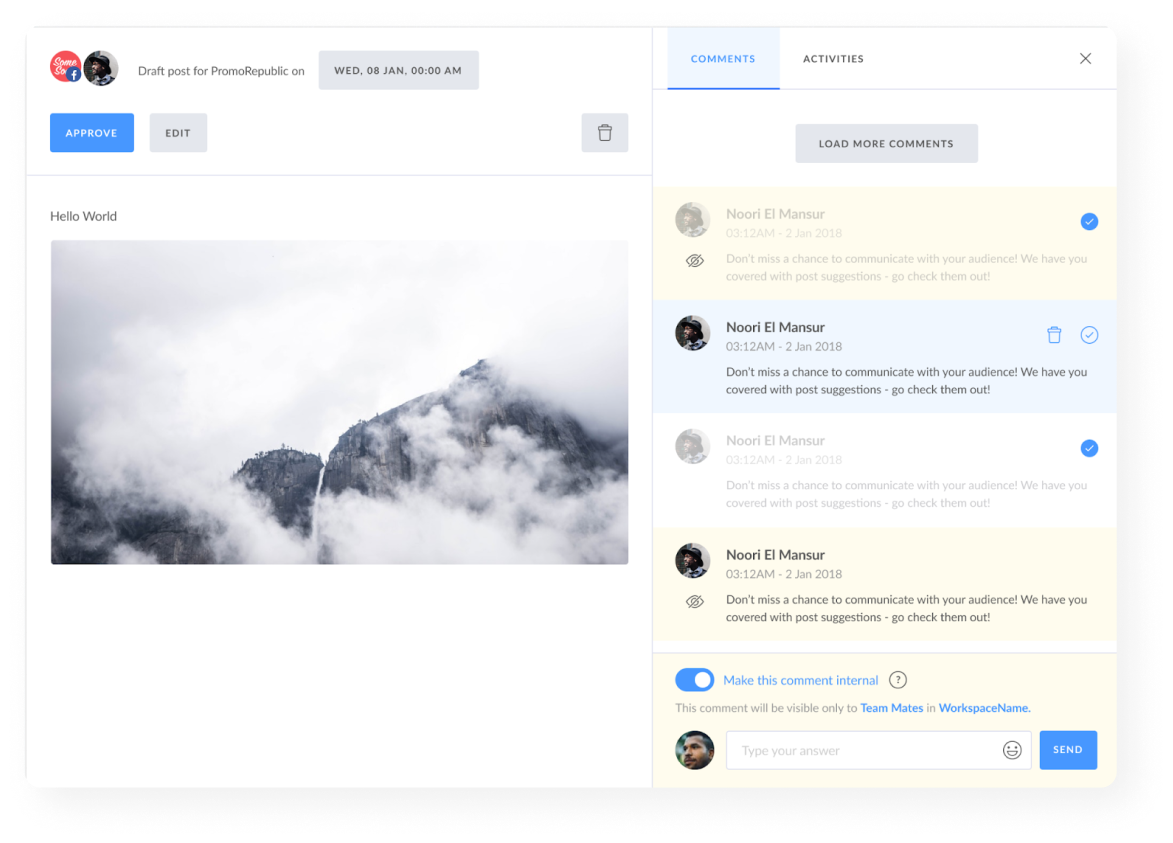Switch to the Activities tab
Screen dimensions: 1173x843
(x=832, y=59)
